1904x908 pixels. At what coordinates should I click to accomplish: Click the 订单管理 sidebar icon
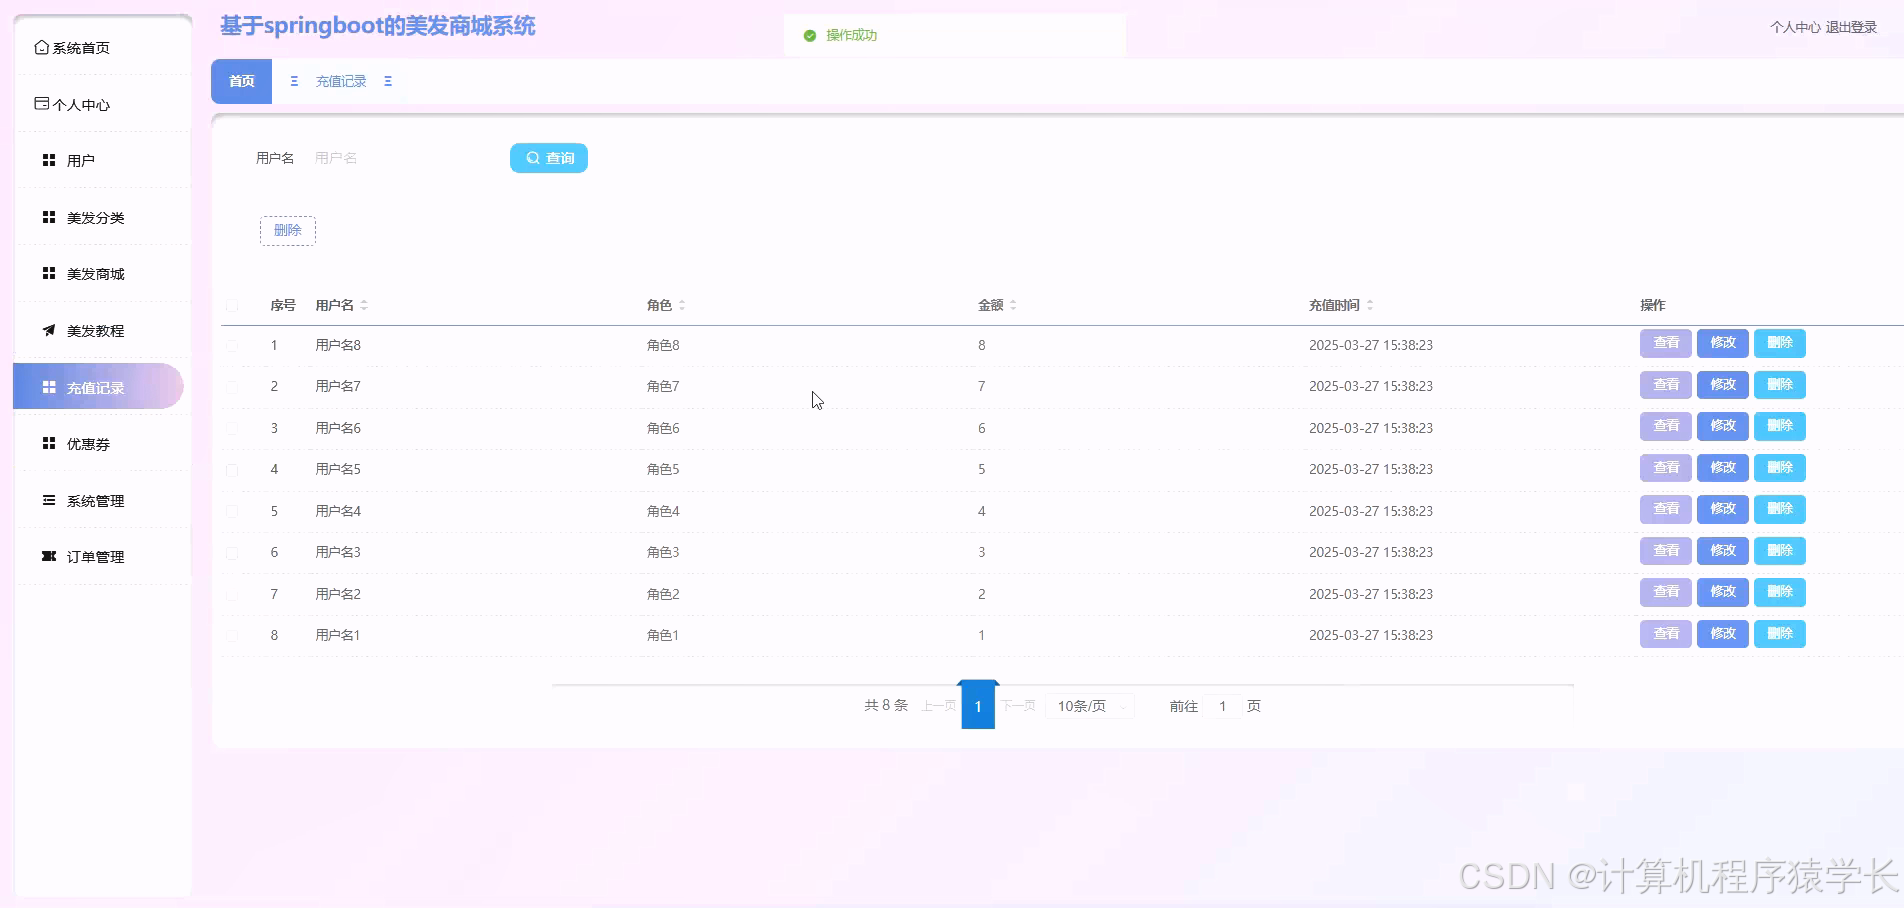click(48, 556)
